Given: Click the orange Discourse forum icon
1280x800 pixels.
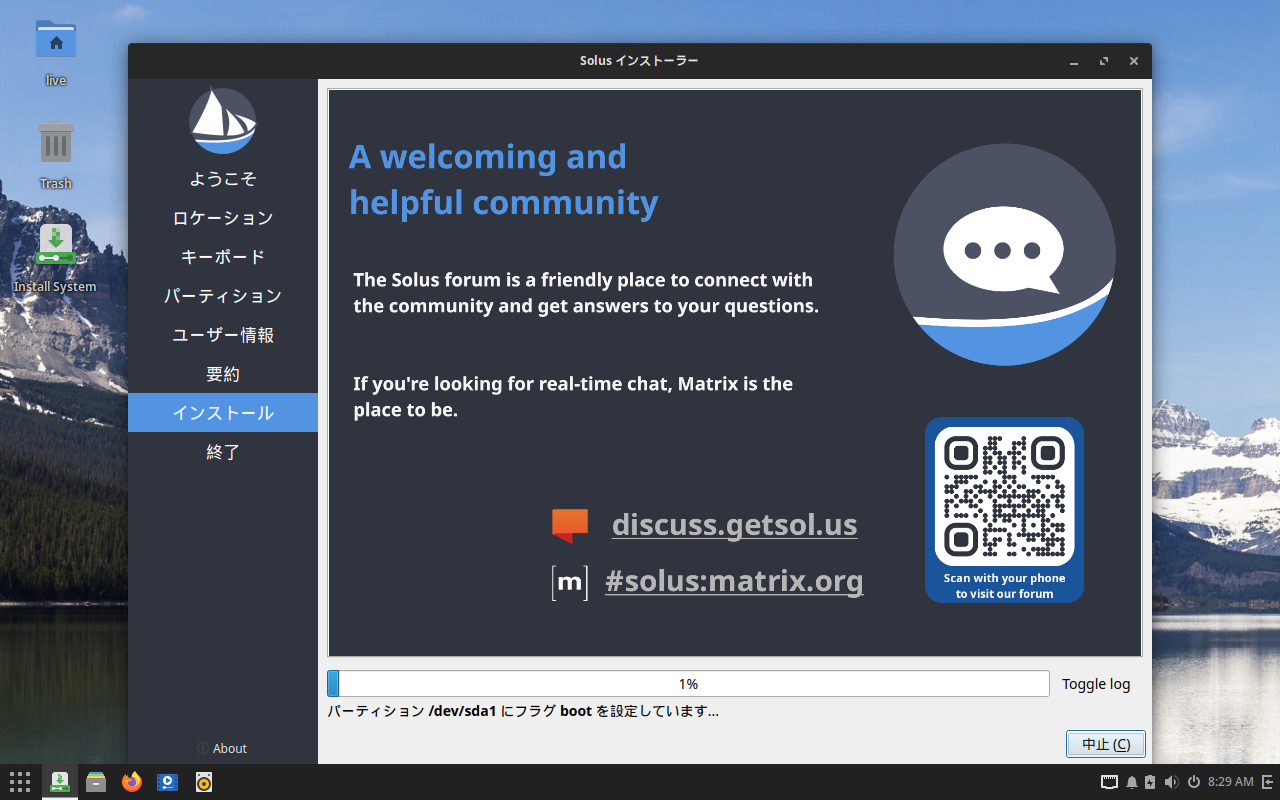Looking at the screenshot, I should point(570,525).
